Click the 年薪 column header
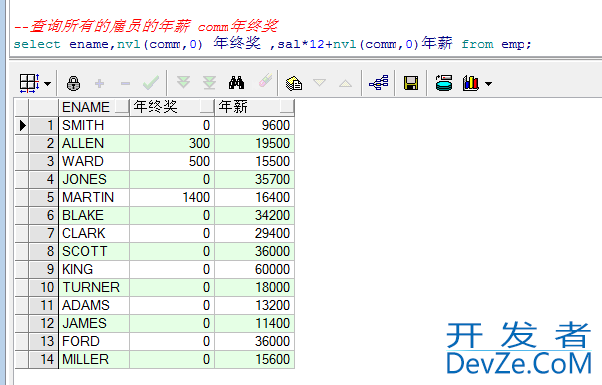 tap(255, 107)
